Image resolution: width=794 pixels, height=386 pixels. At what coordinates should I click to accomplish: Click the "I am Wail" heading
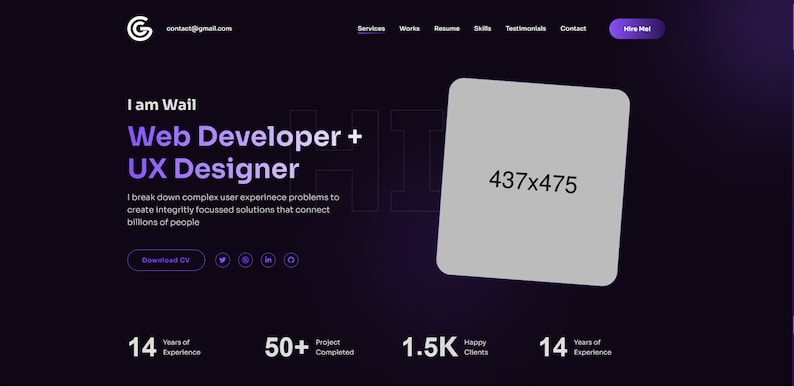pos(162,105)
